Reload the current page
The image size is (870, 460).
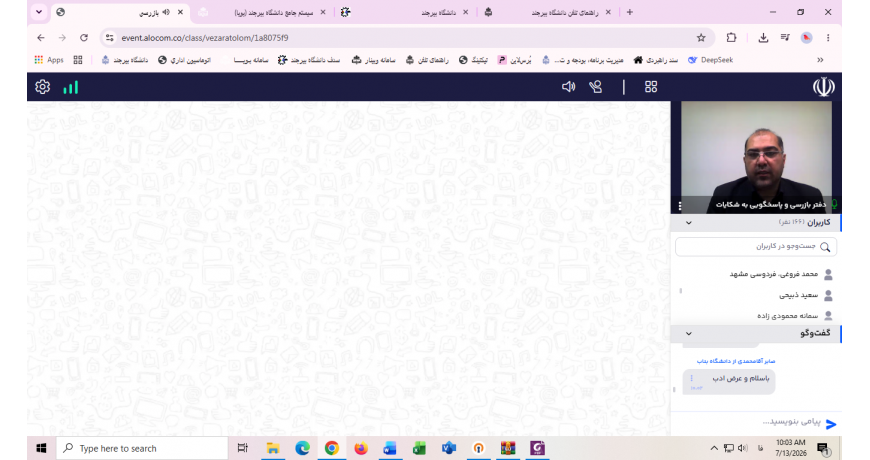[x=84, y=38]
